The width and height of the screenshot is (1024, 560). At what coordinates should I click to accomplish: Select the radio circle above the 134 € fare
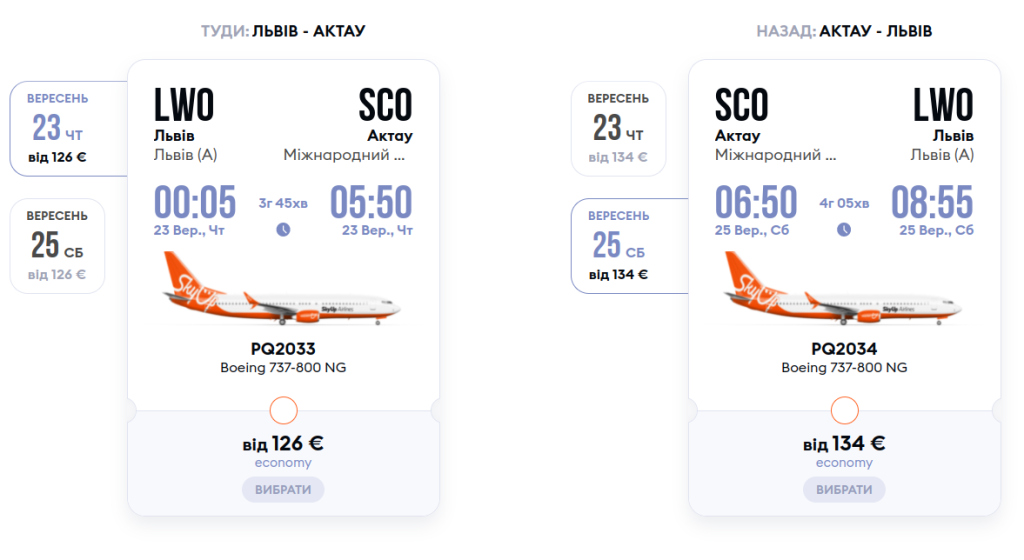pyautogui.click(x=845, y=410)
